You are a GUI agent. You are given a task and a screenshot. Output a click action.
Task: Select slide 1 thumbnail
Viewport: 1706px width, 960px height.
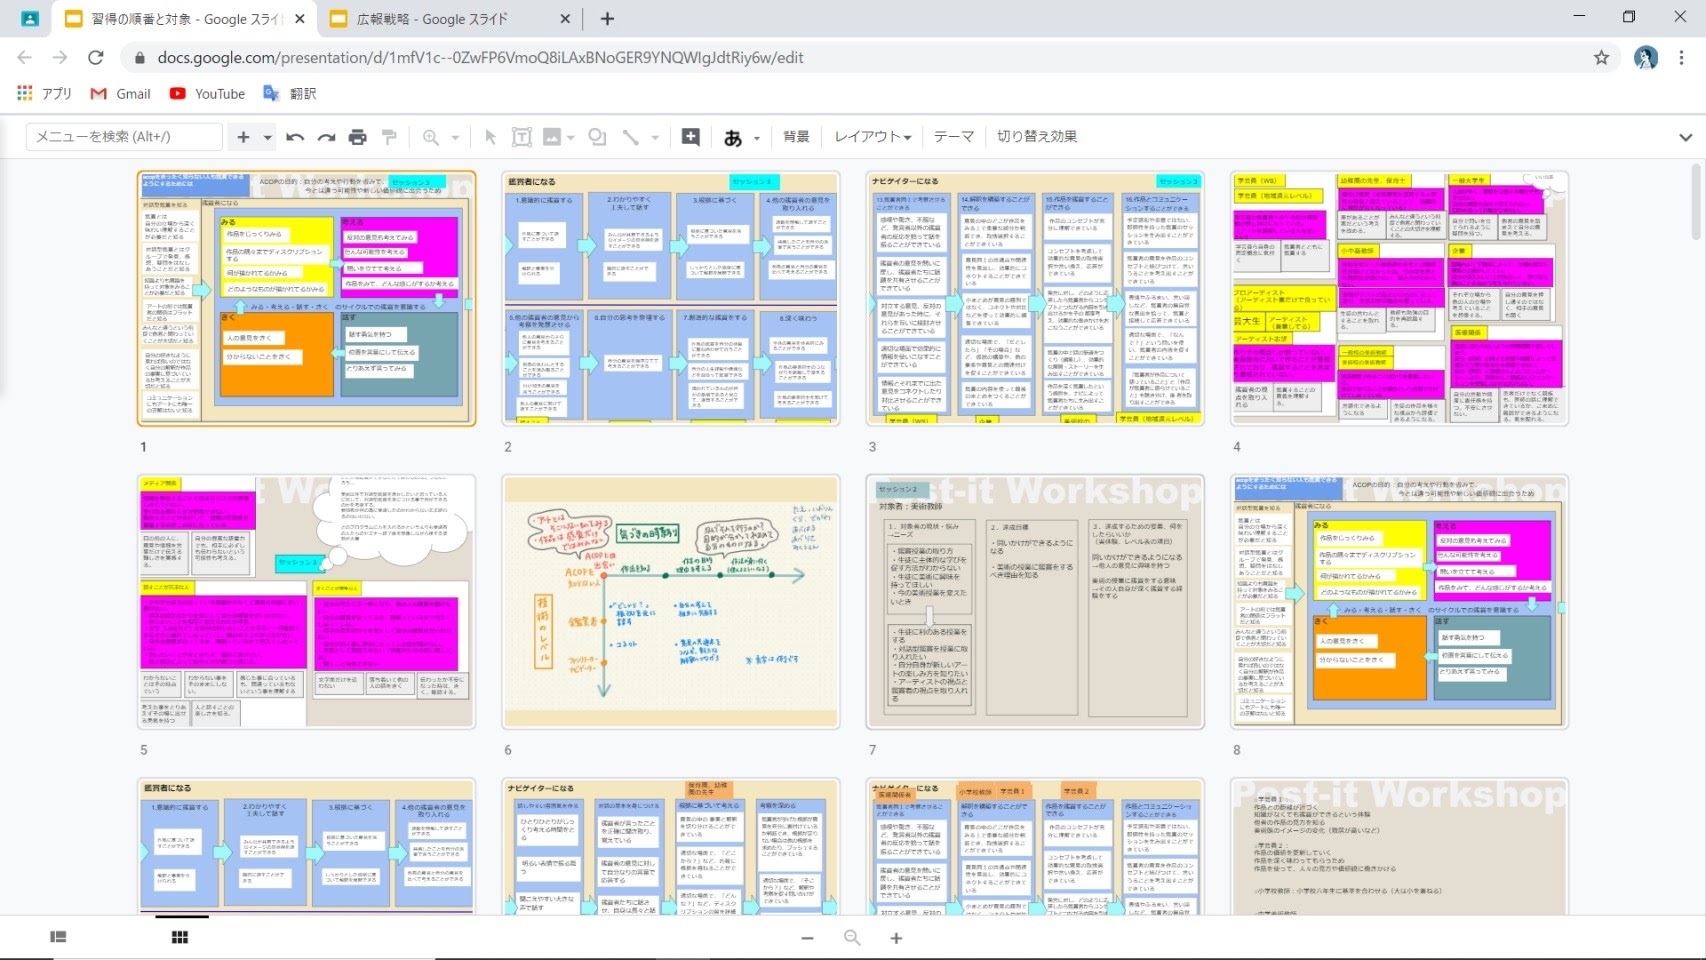(306, 298)
